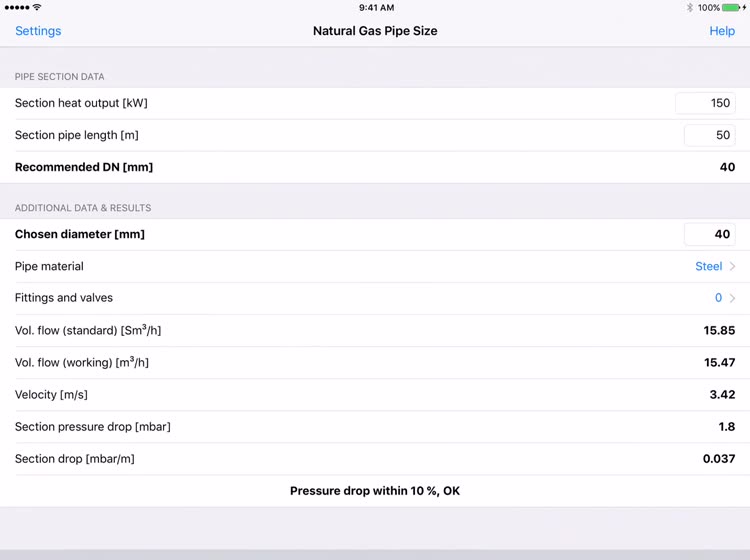750x560 pixels.
Task: Edit the Section pipe length field
Action: point(710,135)
